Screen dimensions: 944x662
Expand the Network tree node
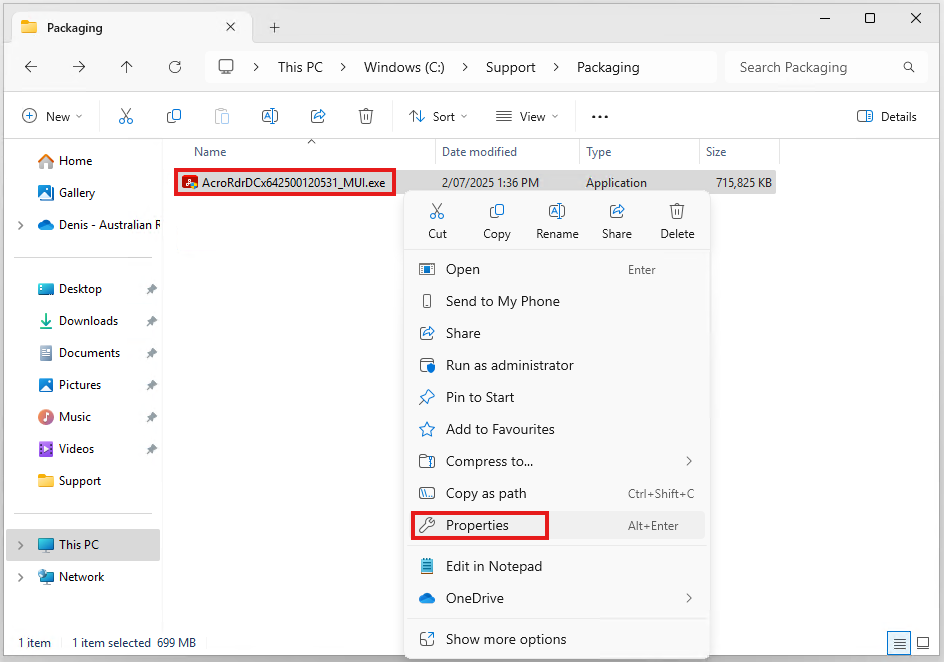[x=21, y=577]
